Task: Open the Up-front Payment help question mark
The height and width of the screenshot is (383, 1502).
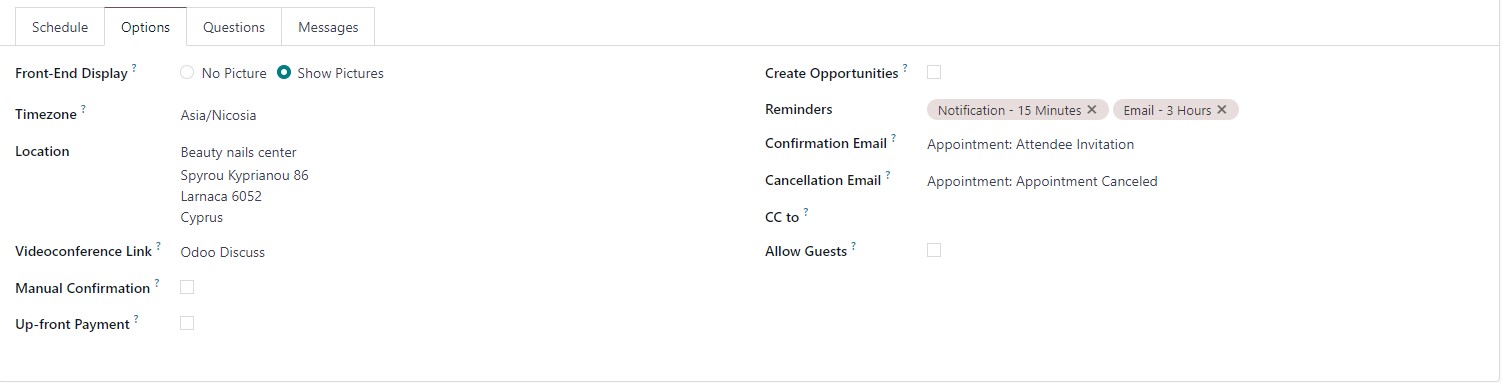Action: (136, 319)
